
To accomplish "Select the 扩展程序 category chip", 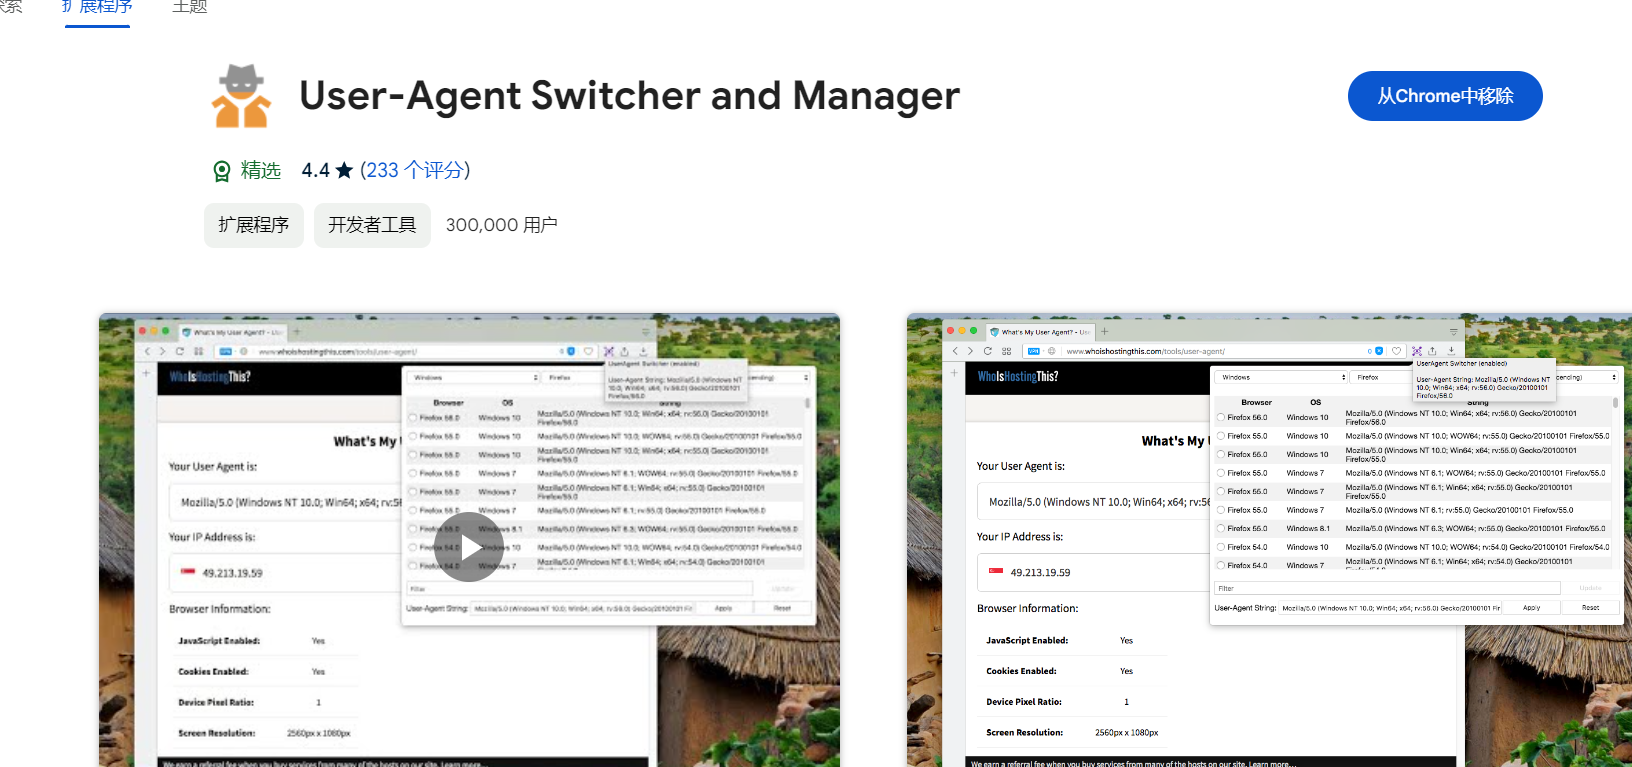I will point(254,225).
